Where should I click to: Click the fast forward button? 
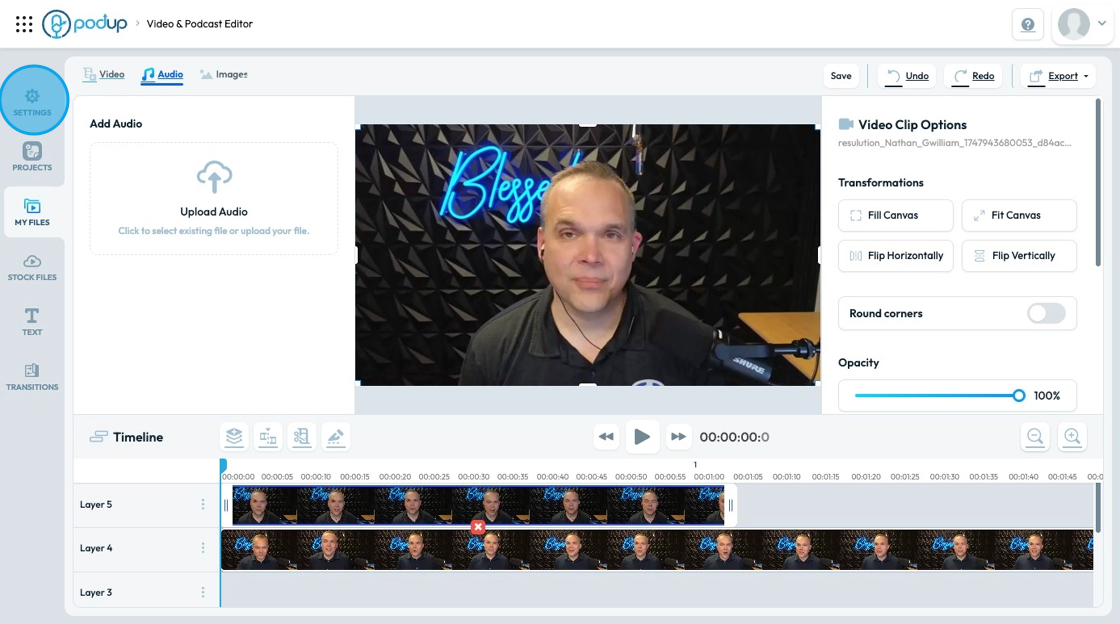coord(678,437)
